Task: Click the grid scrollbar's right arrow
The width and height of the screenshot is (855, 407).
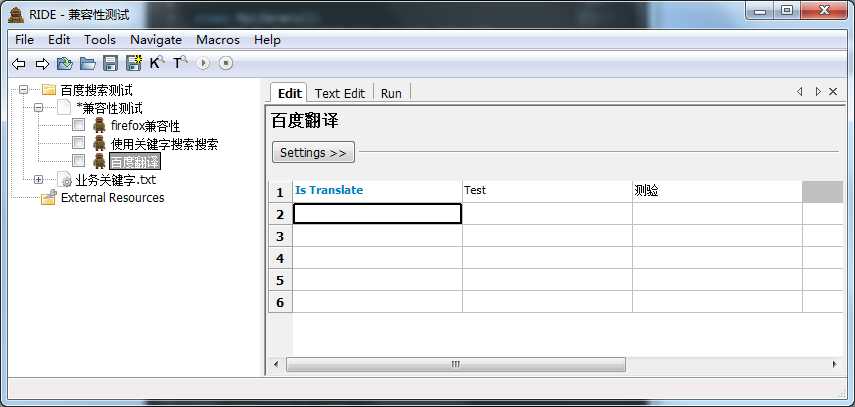Action: pos(834,364)
